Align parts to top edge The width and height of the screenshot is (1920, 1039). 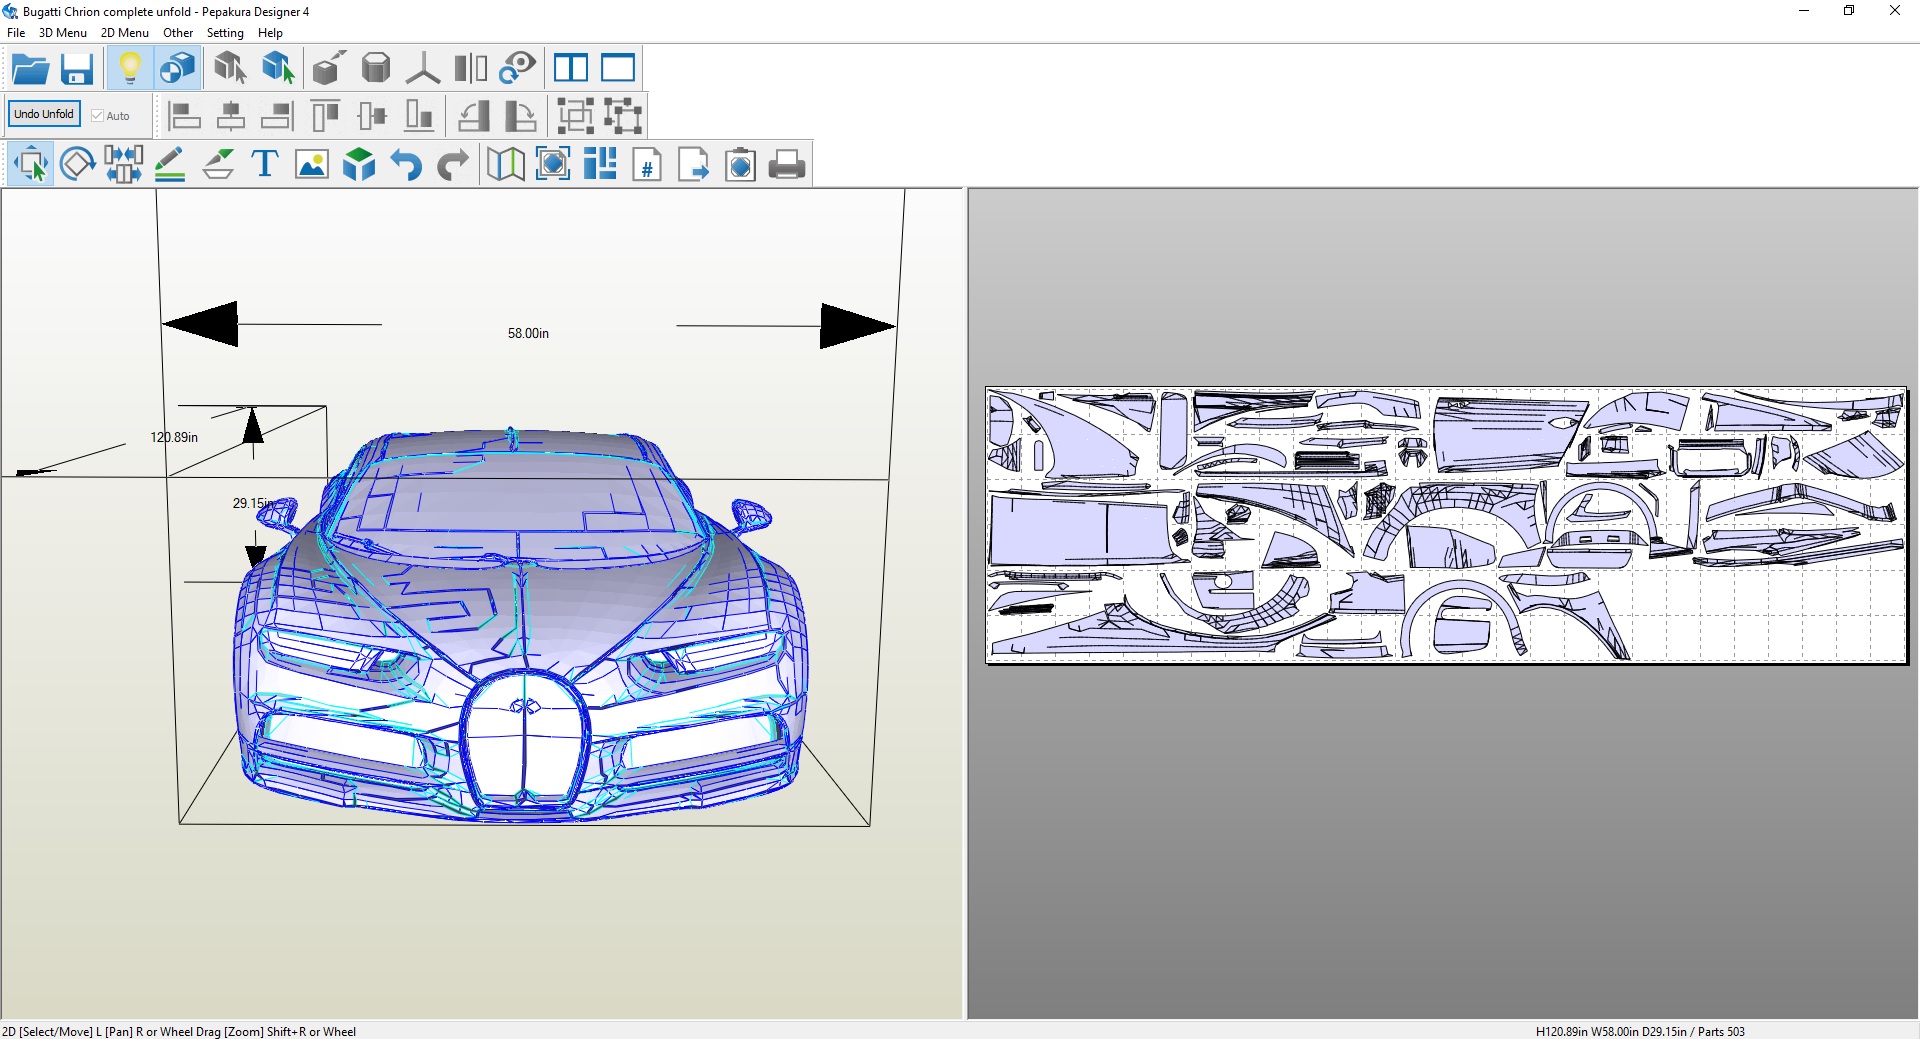click(325, 116)
